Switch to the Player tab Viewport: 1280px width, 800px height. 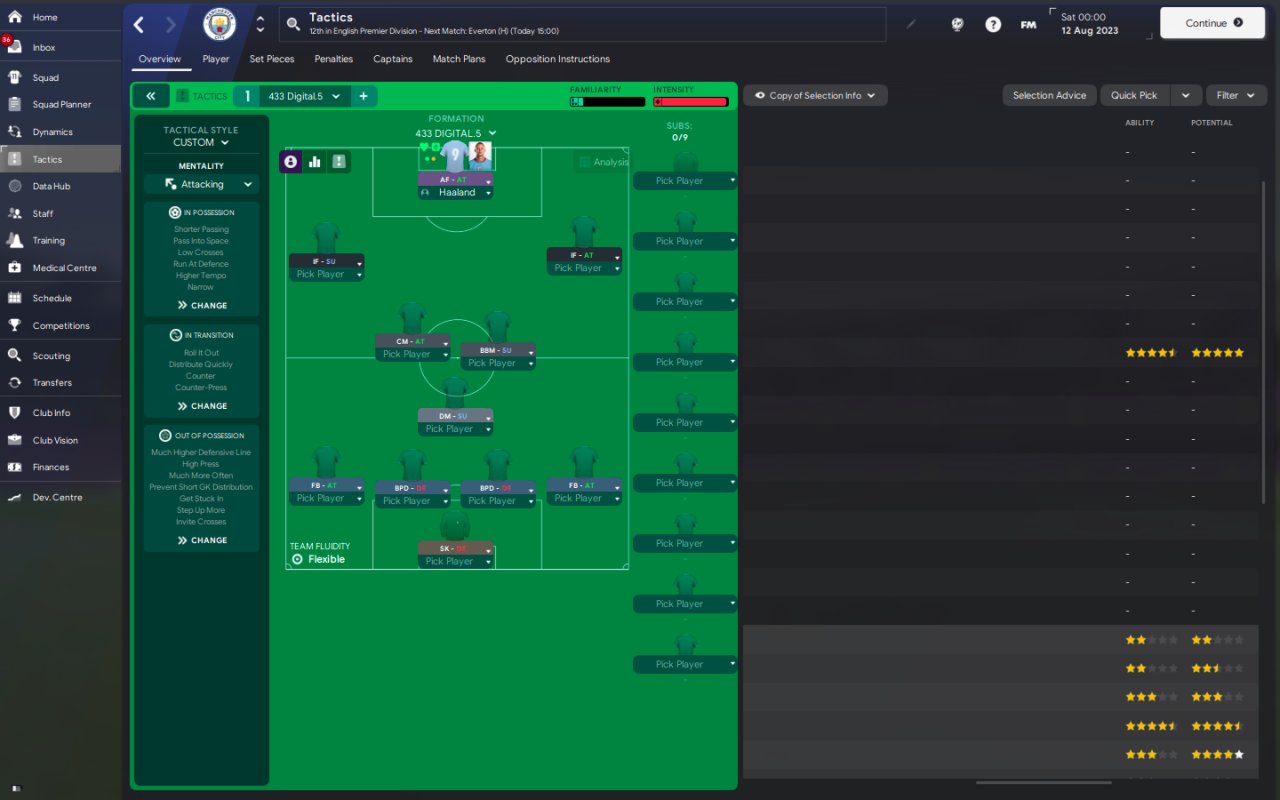coord(216,59)
